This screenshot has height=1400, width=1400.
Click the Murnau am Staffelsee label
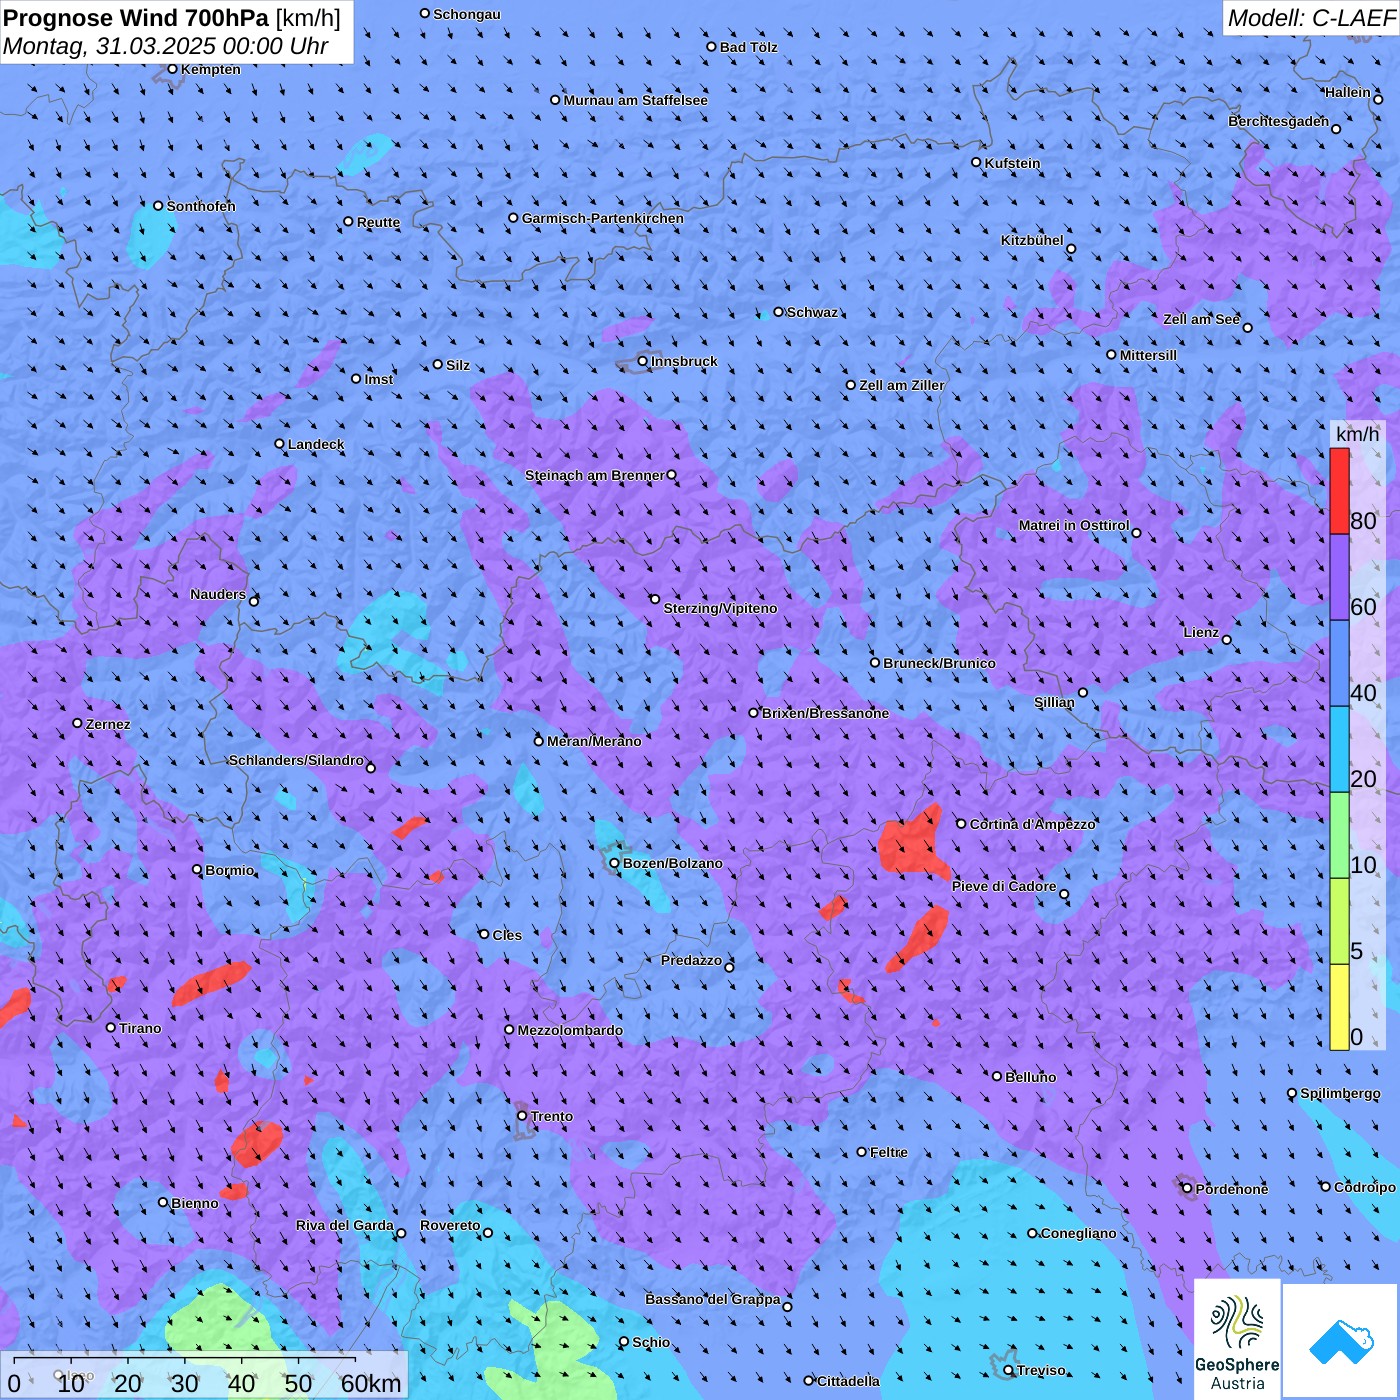pyautogui.click(x=636, y=100)
